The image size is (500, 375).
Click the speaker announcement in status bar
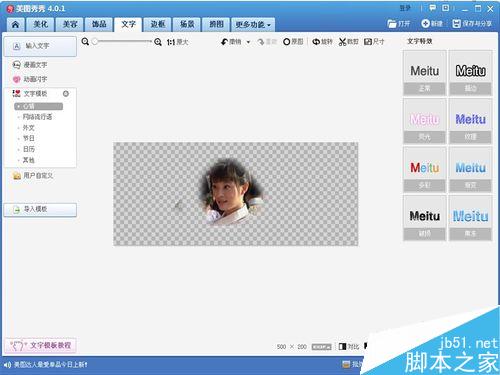click(x=46, y=365)
